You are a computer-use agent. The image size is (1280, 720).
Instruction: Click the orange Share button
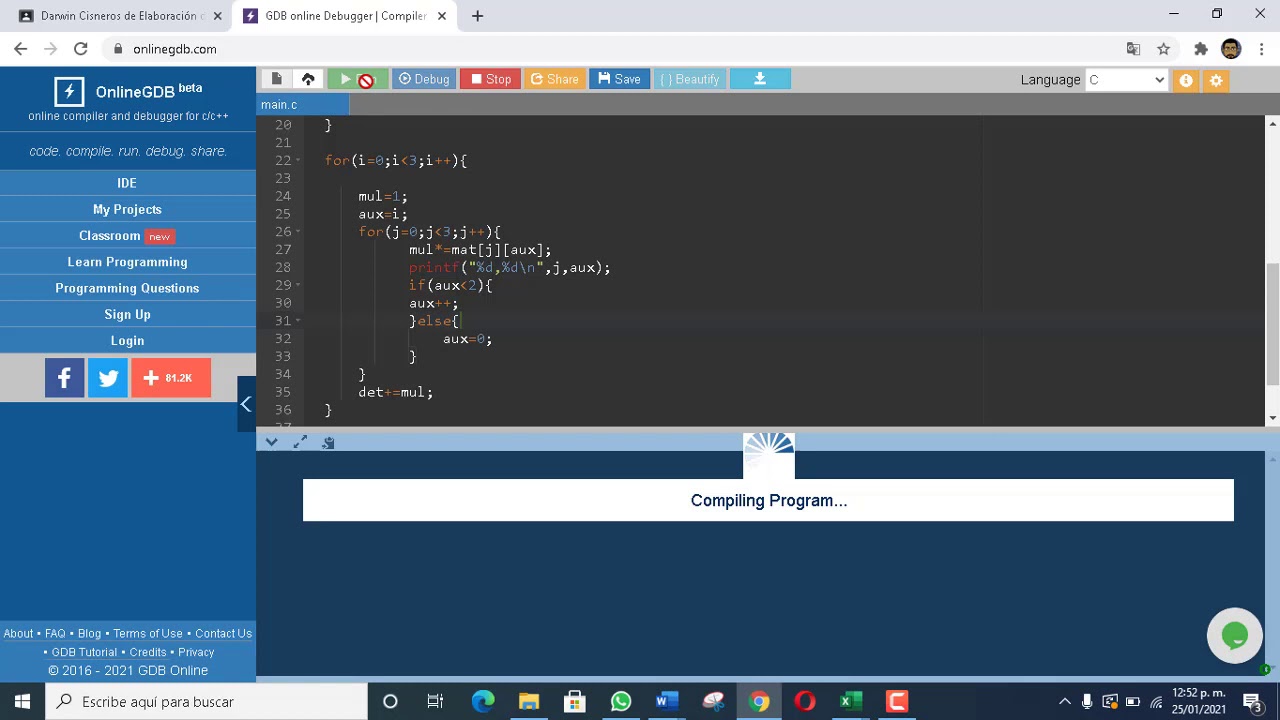point(554,79)
